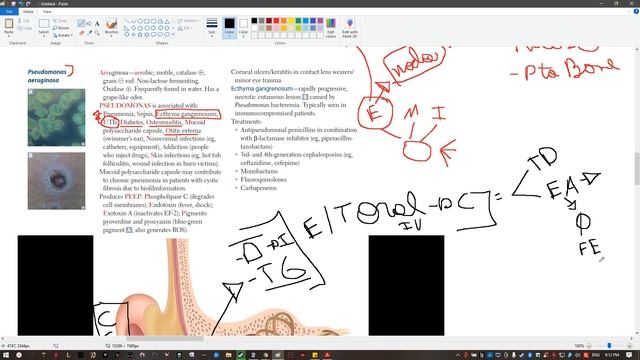The image size is (640, 360).
Task: Open the shape Fill dropdown
Action: pos(185,28)
